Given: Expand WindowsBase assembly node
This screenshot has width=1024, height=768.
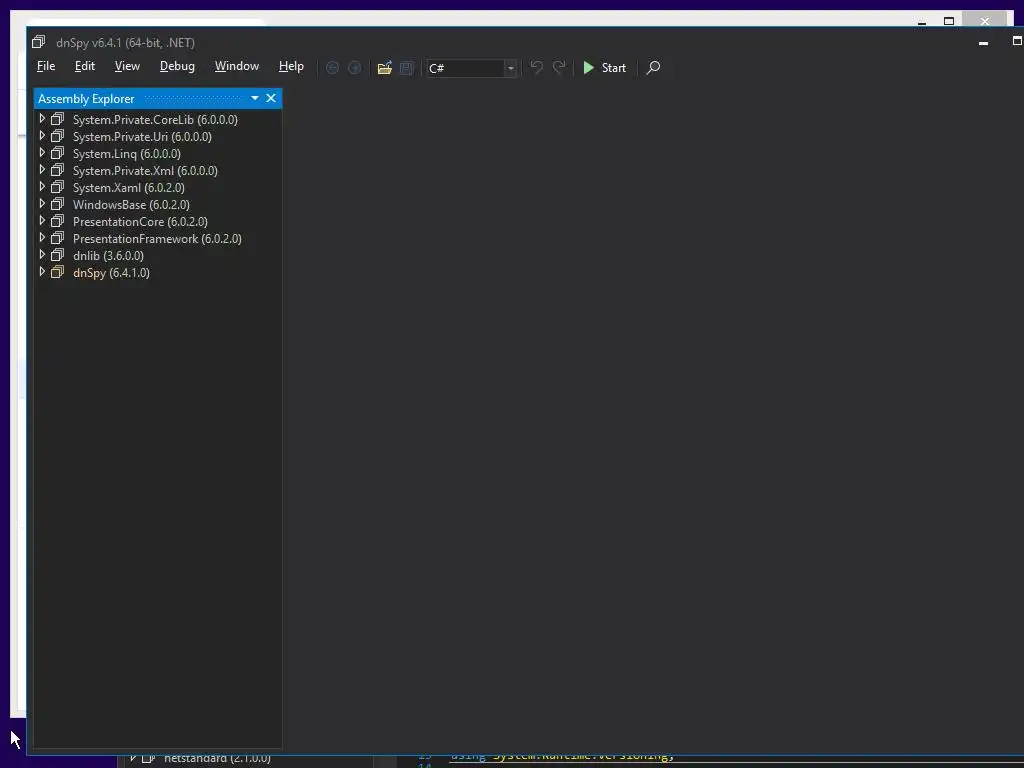Looking at the screenshot, I should tap(42, 204).
